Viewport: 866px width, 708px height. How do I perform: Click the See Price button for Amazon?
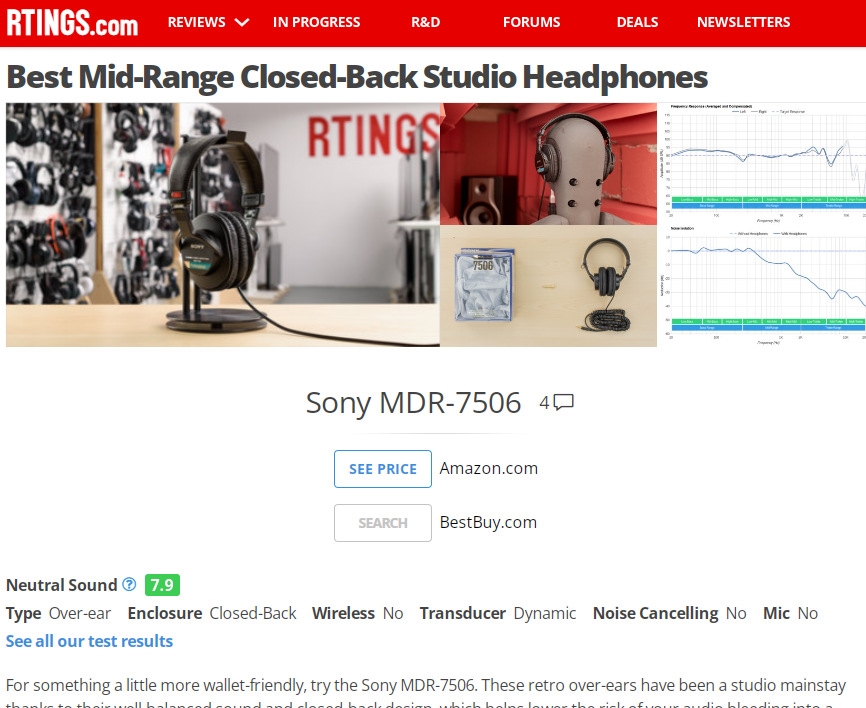[383, 469]
